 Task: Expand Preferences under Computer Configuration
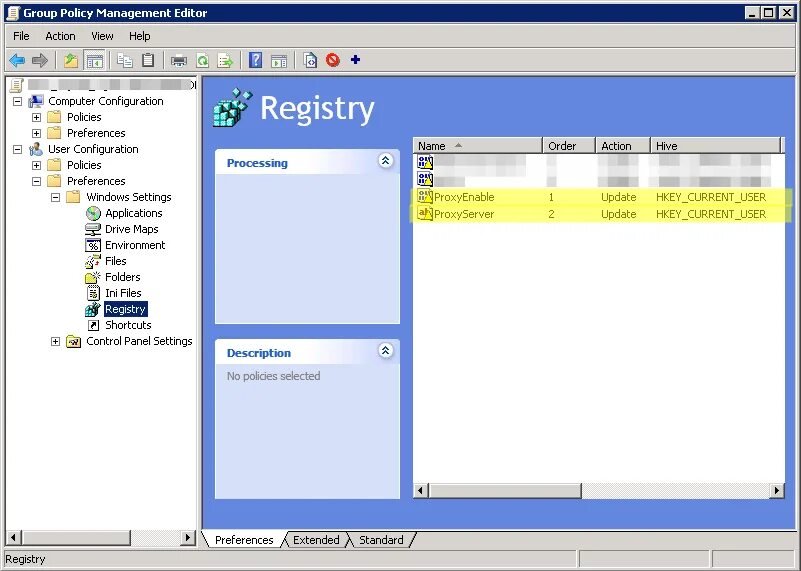click(x=36, y=133)
